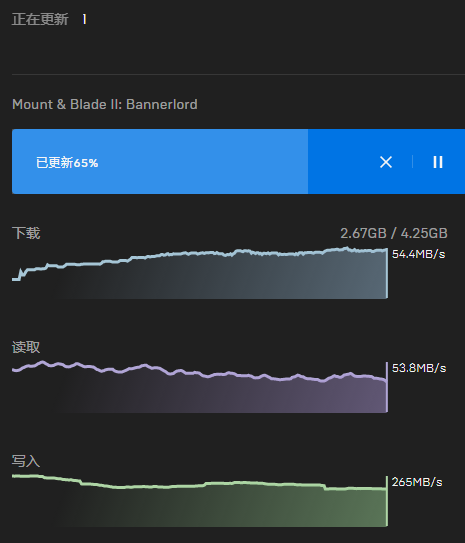This screenshot has width=465, height=543.
Task: Click the 下载 label
Action: click(x=26, y=233)
